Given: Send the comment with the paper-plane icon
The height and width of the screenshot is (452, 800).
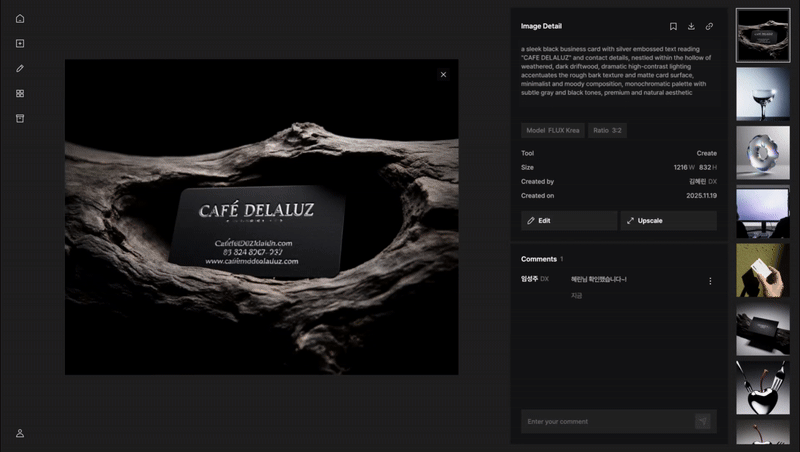Looking at the screenshot, I should click(x=703, y=421).
